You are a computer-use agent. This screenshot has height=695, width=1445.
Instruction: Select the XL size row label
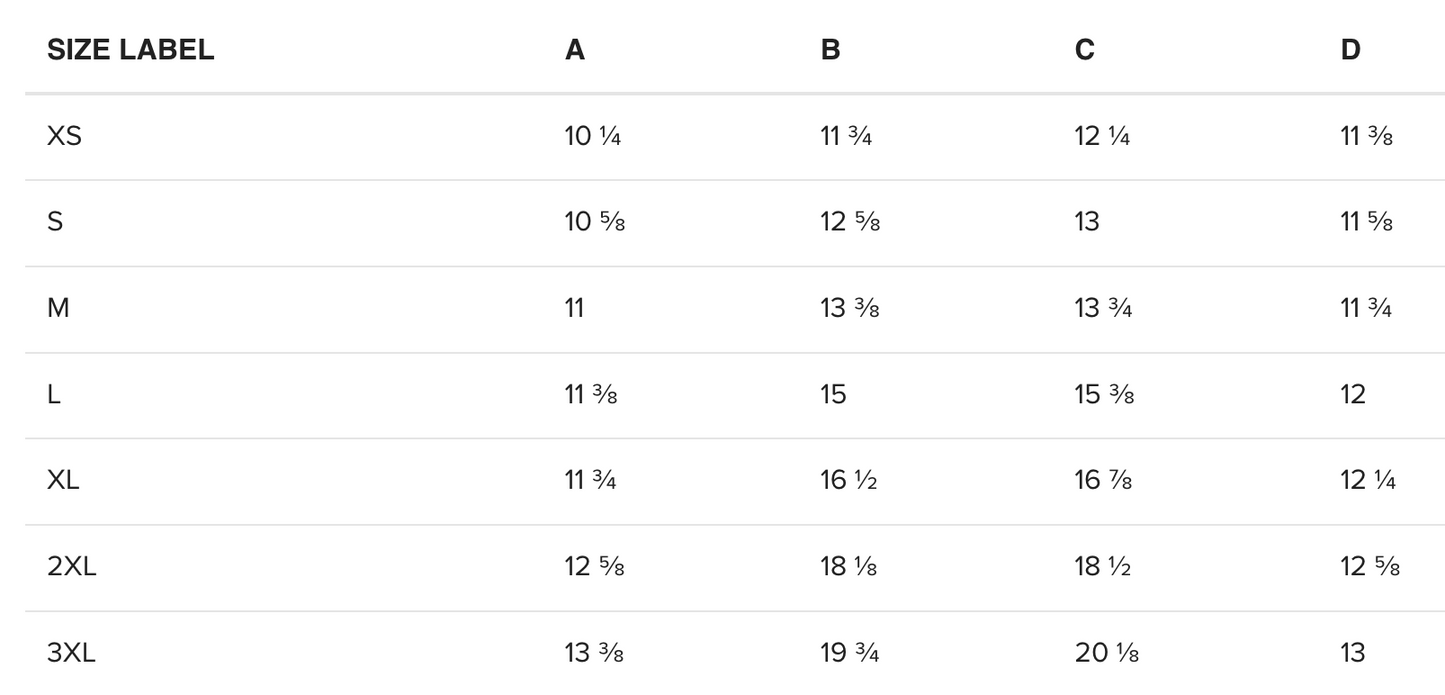[63, 480]
